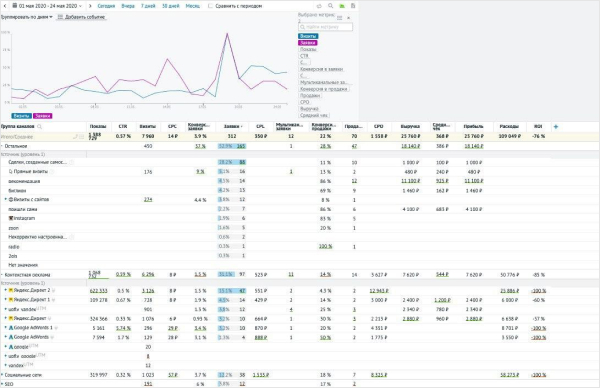This screenshot has width=600, height=388.
Task: Click the Добавить событие button
Action: click(x=81, y=17)
